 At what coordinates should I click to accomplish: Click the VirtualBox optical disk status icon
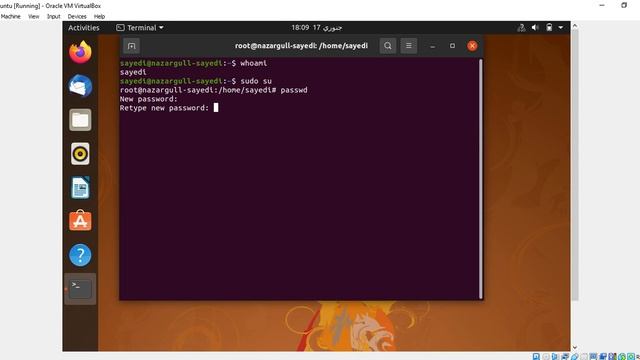(546, 357)
